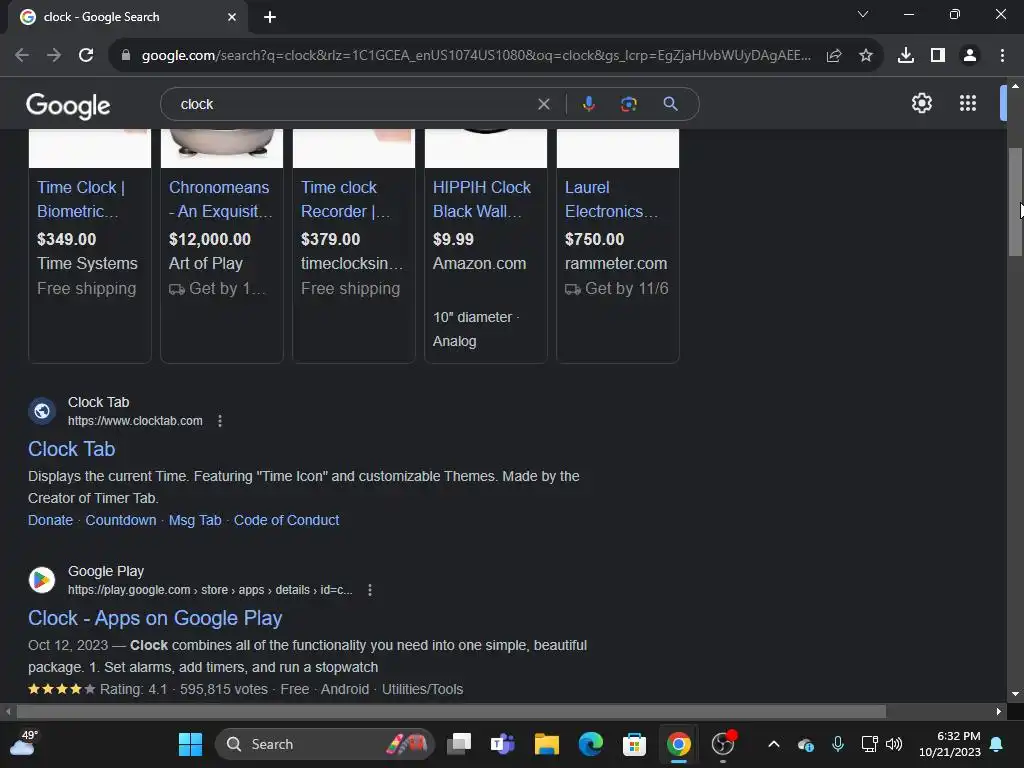Open Time clock Recorder product listing

(345, 199)
